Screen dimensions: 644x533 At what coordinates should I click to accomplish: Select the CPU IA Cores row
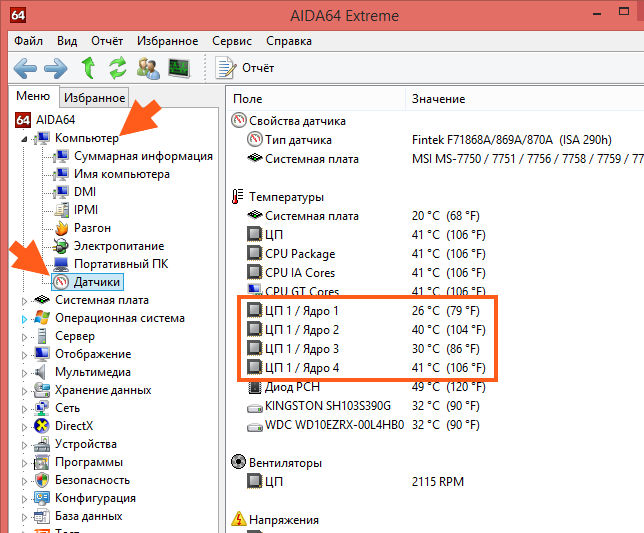(x=366, y=273)
